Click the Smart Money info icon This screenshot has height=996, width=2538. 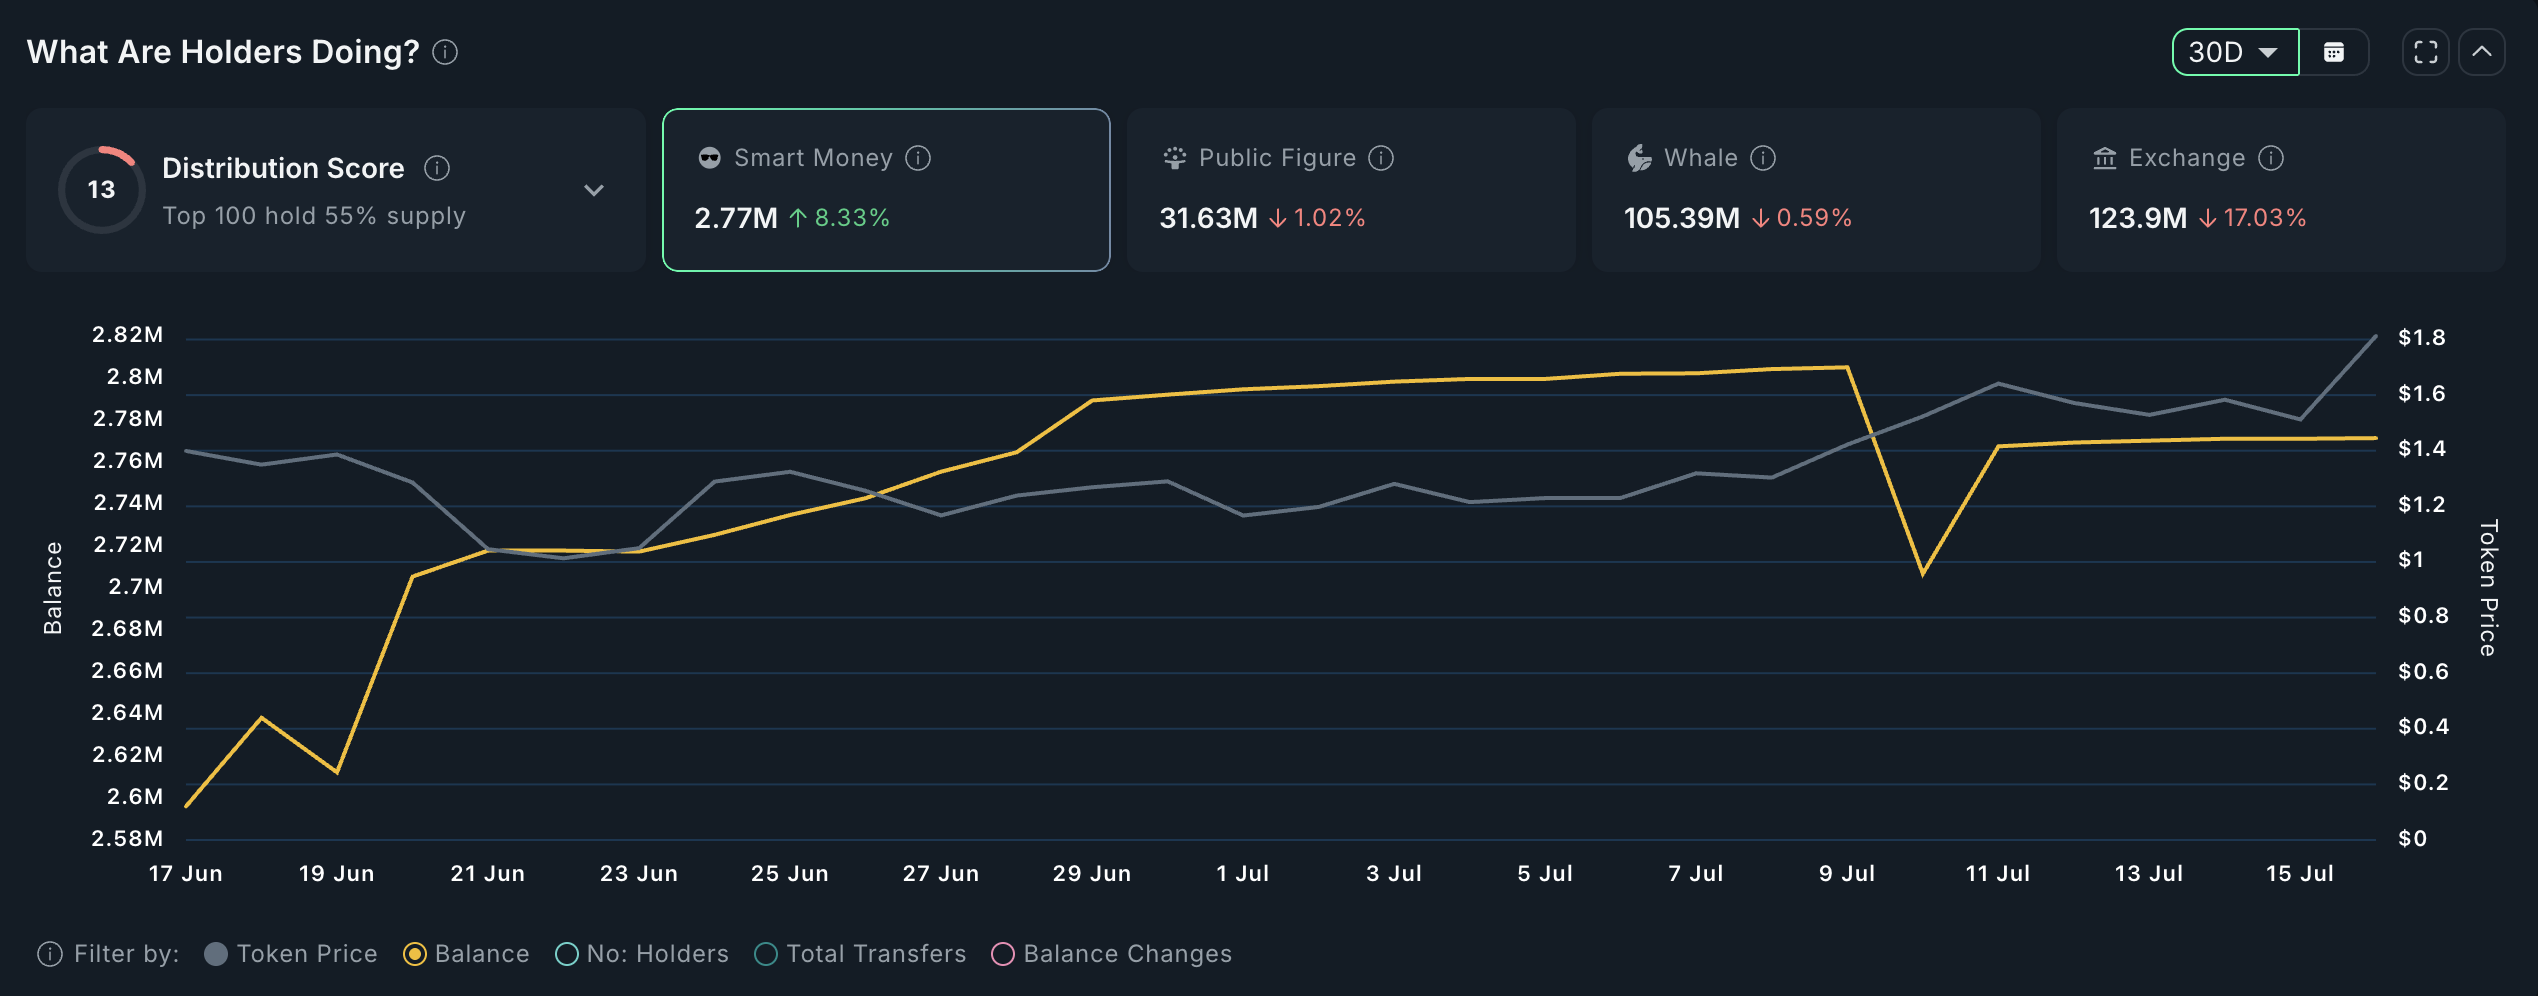click(x=918, y=158)
